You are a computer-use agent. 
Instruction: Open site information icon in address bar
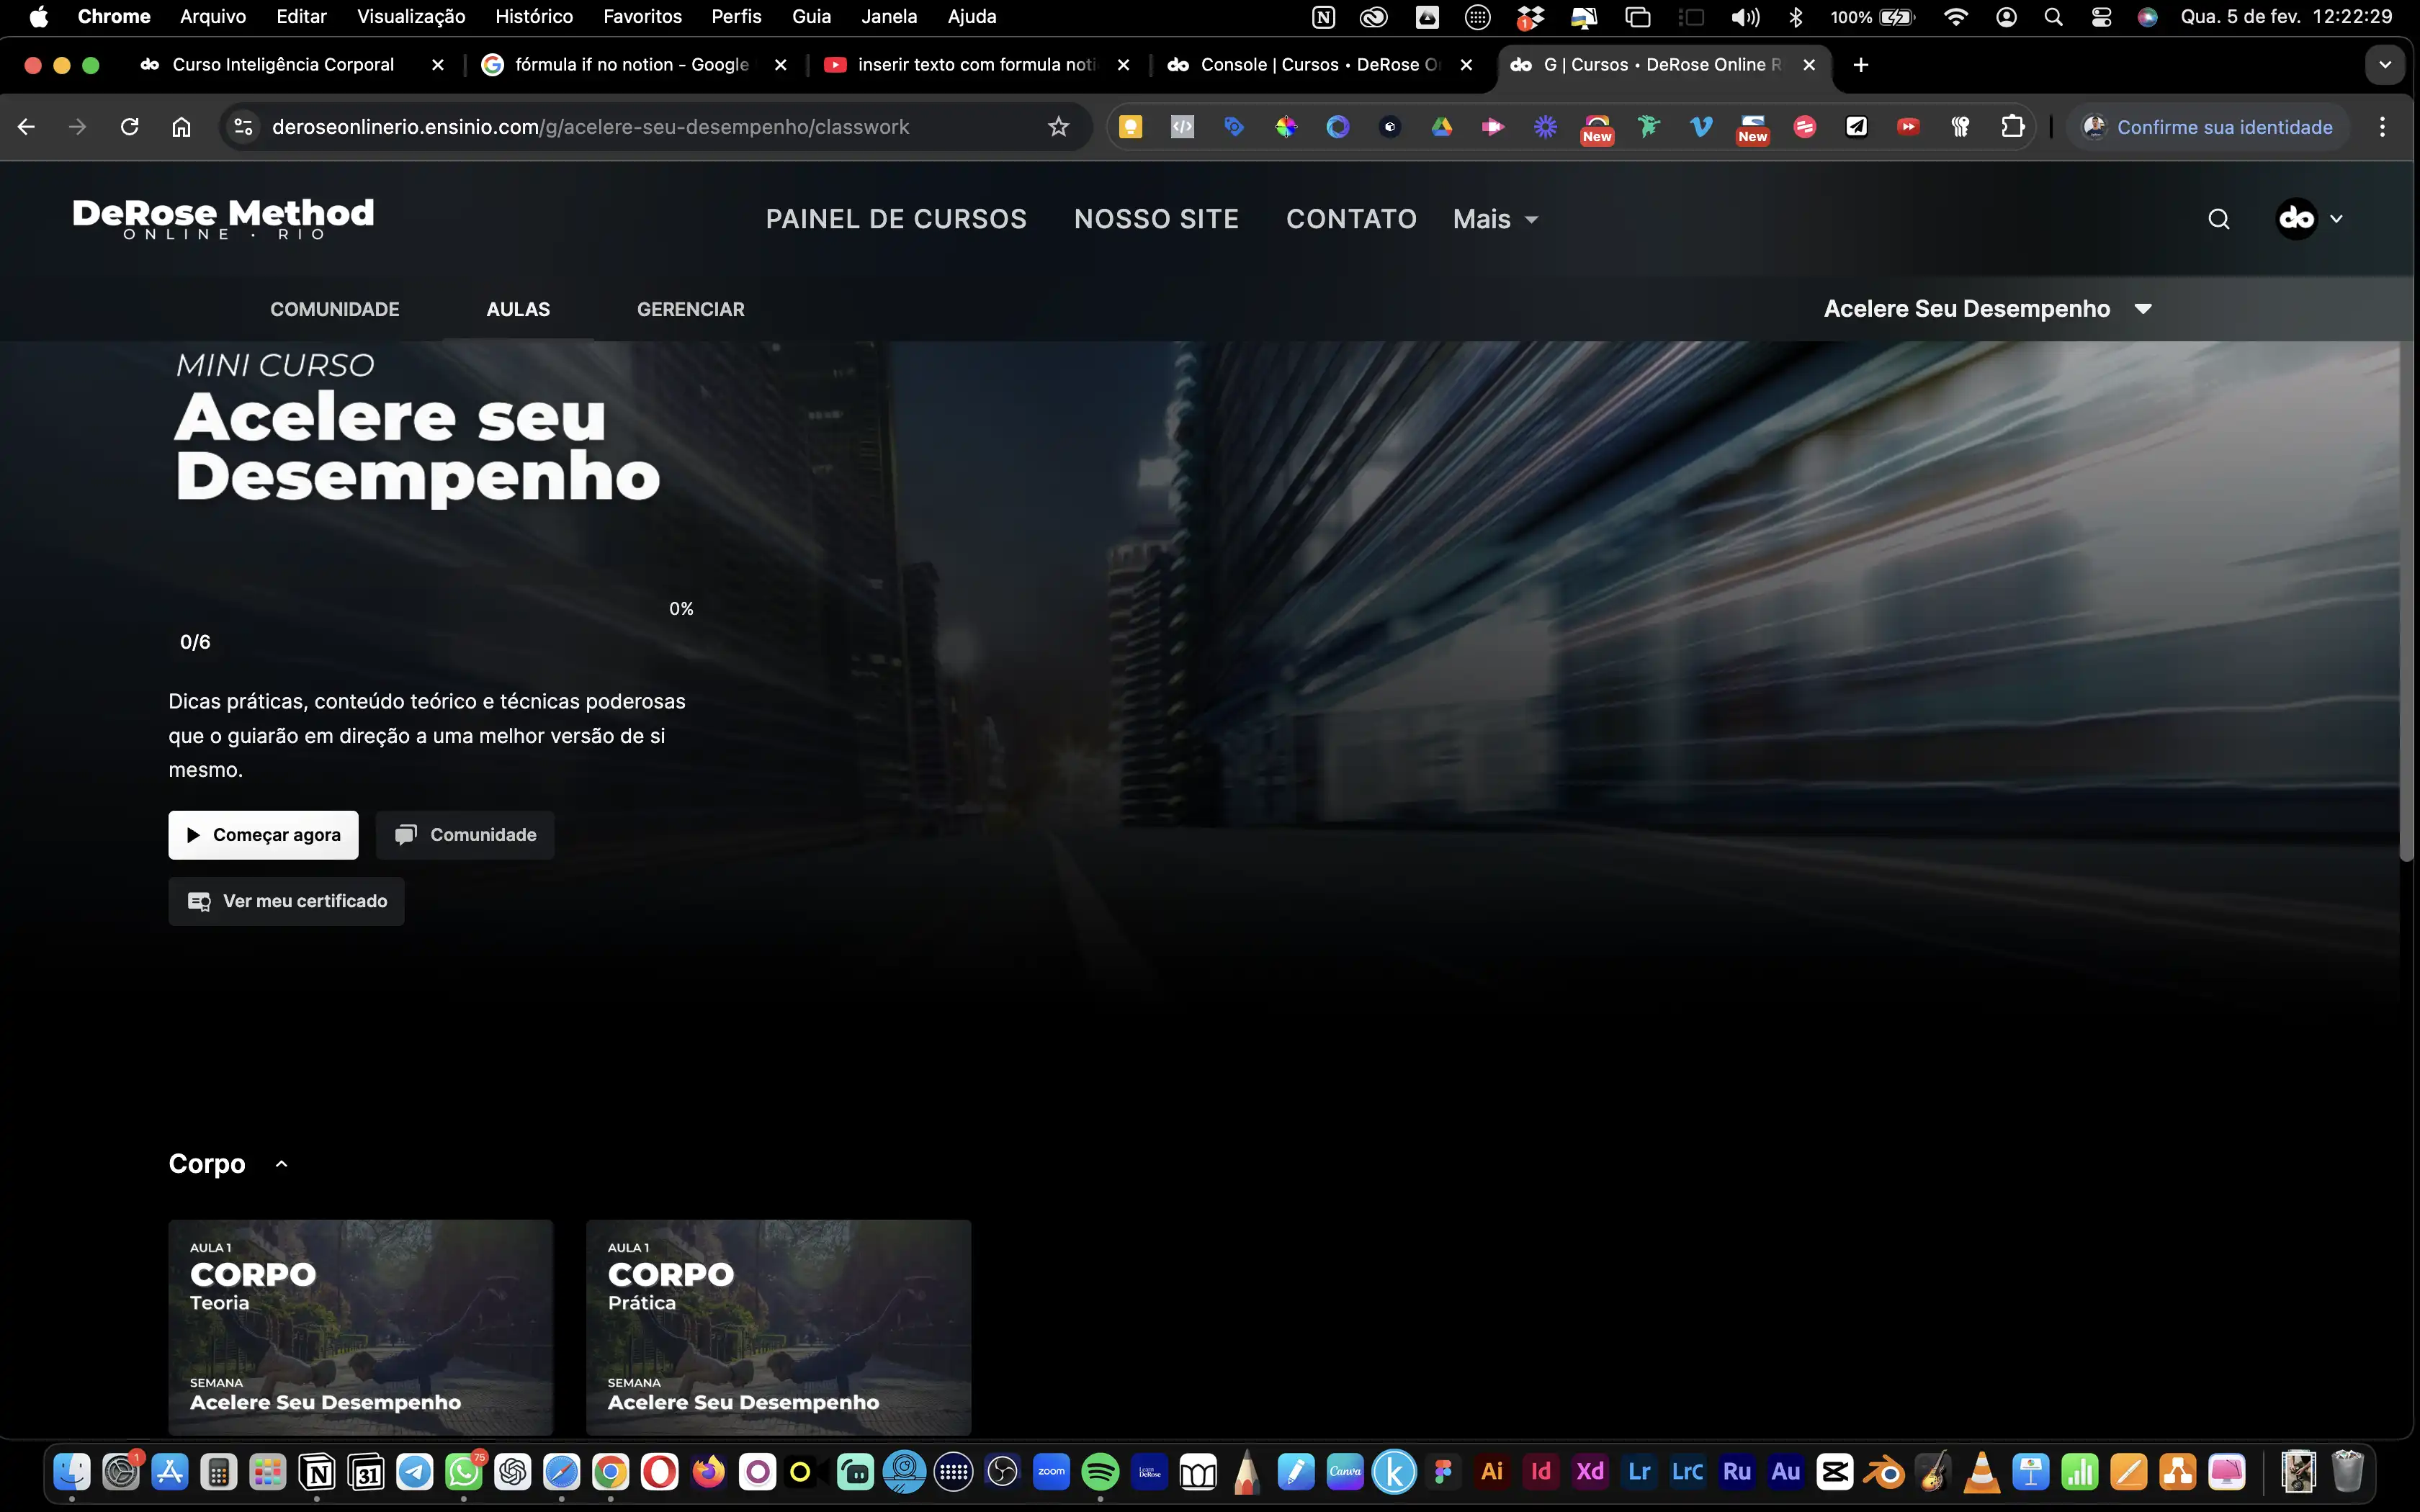pos(243,127)
